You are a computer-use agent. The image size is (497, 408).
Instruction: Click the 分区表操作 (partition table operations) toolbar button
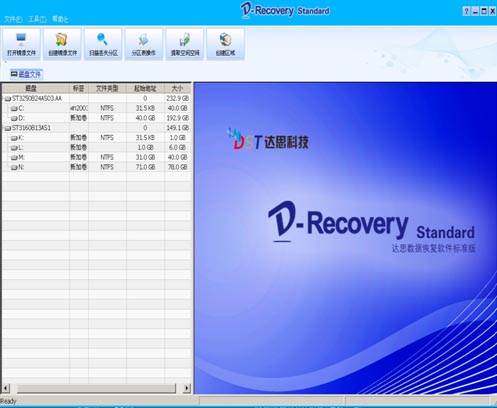pos(144,44)
